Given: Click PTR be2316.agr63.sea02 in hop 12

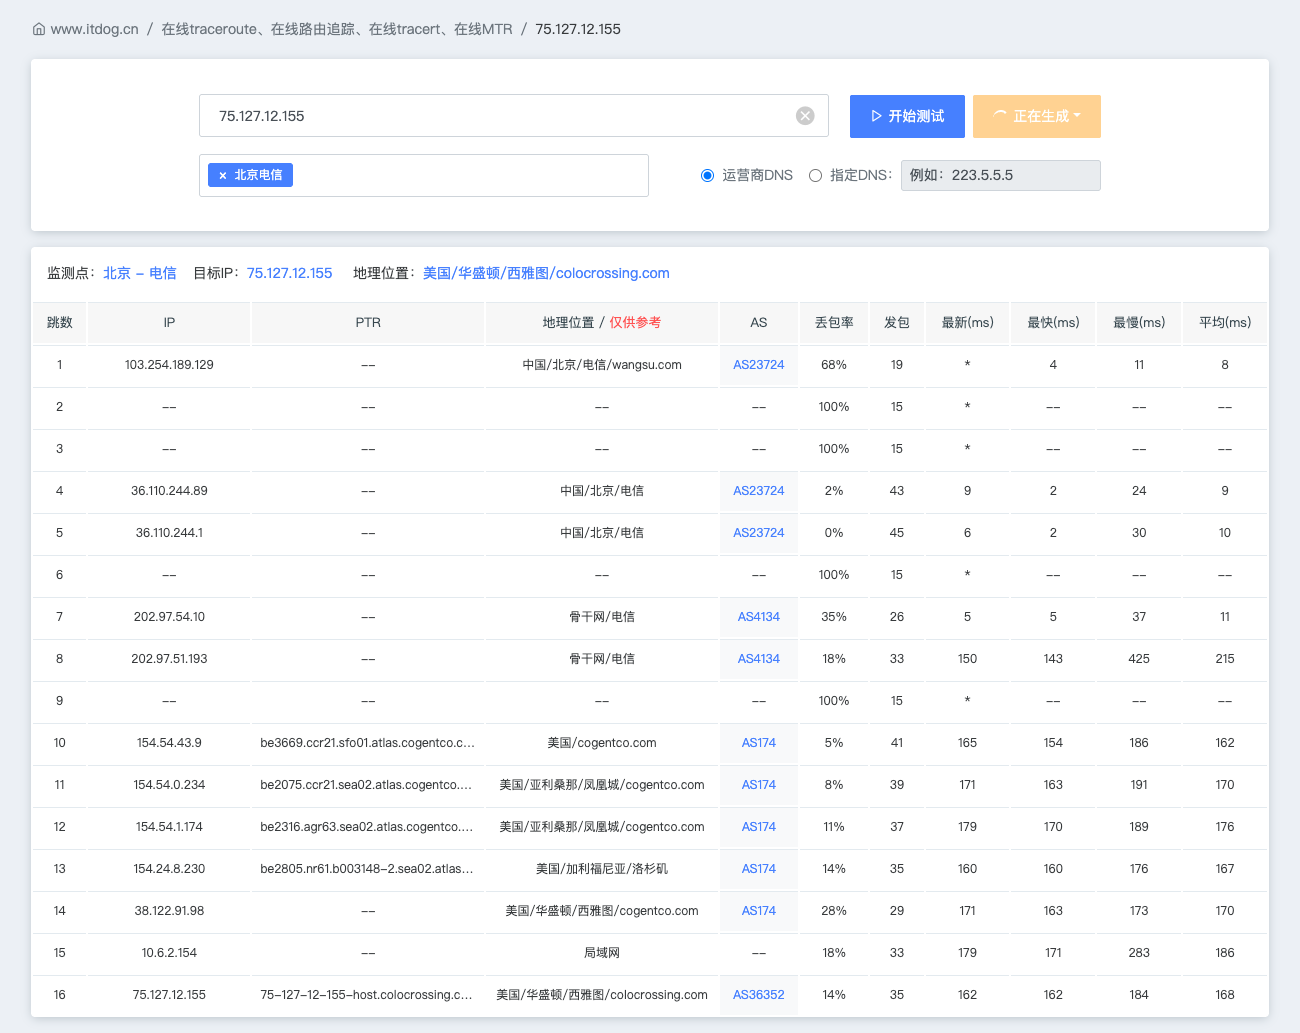Looking at the screenshot, I should [x=366, y=827].
